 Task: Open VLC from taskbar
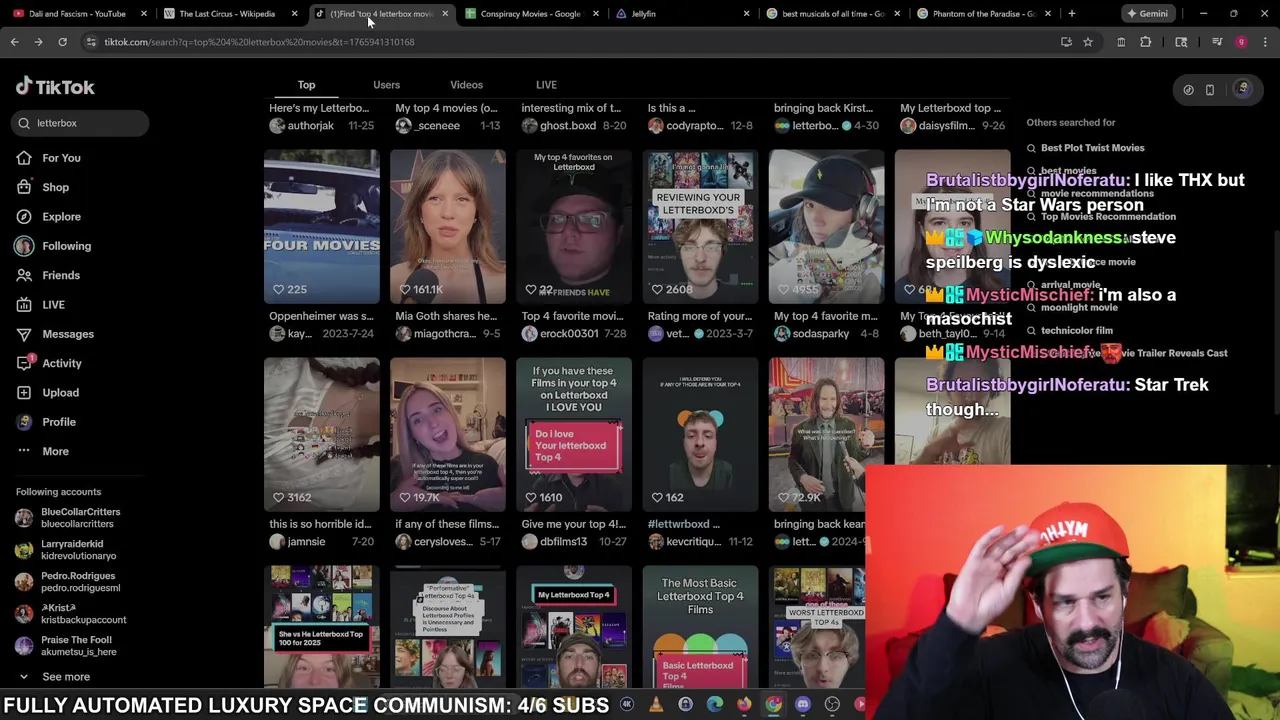tap(656, 705)
